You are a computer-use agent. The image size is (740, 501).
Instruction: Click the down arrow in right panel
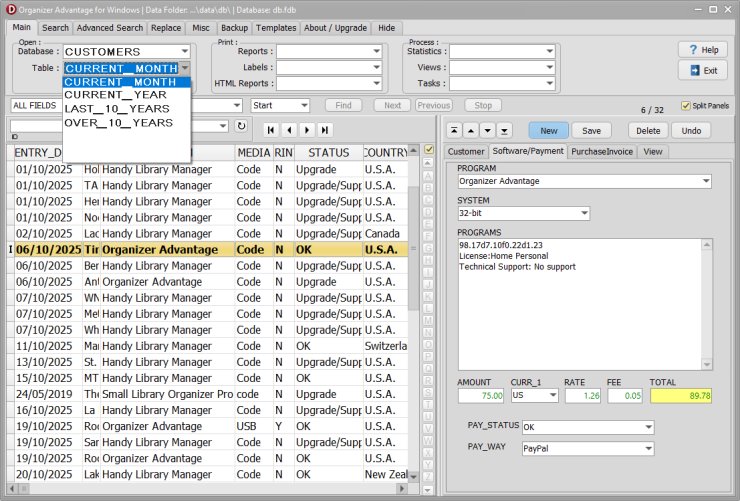pos(488,131)
